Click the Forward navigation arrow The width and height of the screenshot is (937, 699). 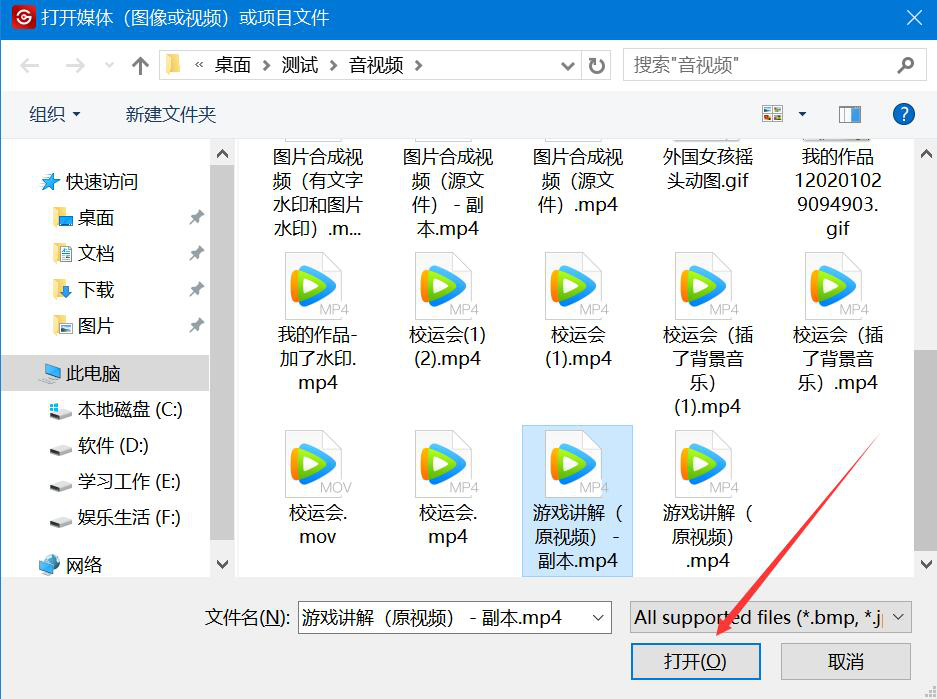(75, 65)
